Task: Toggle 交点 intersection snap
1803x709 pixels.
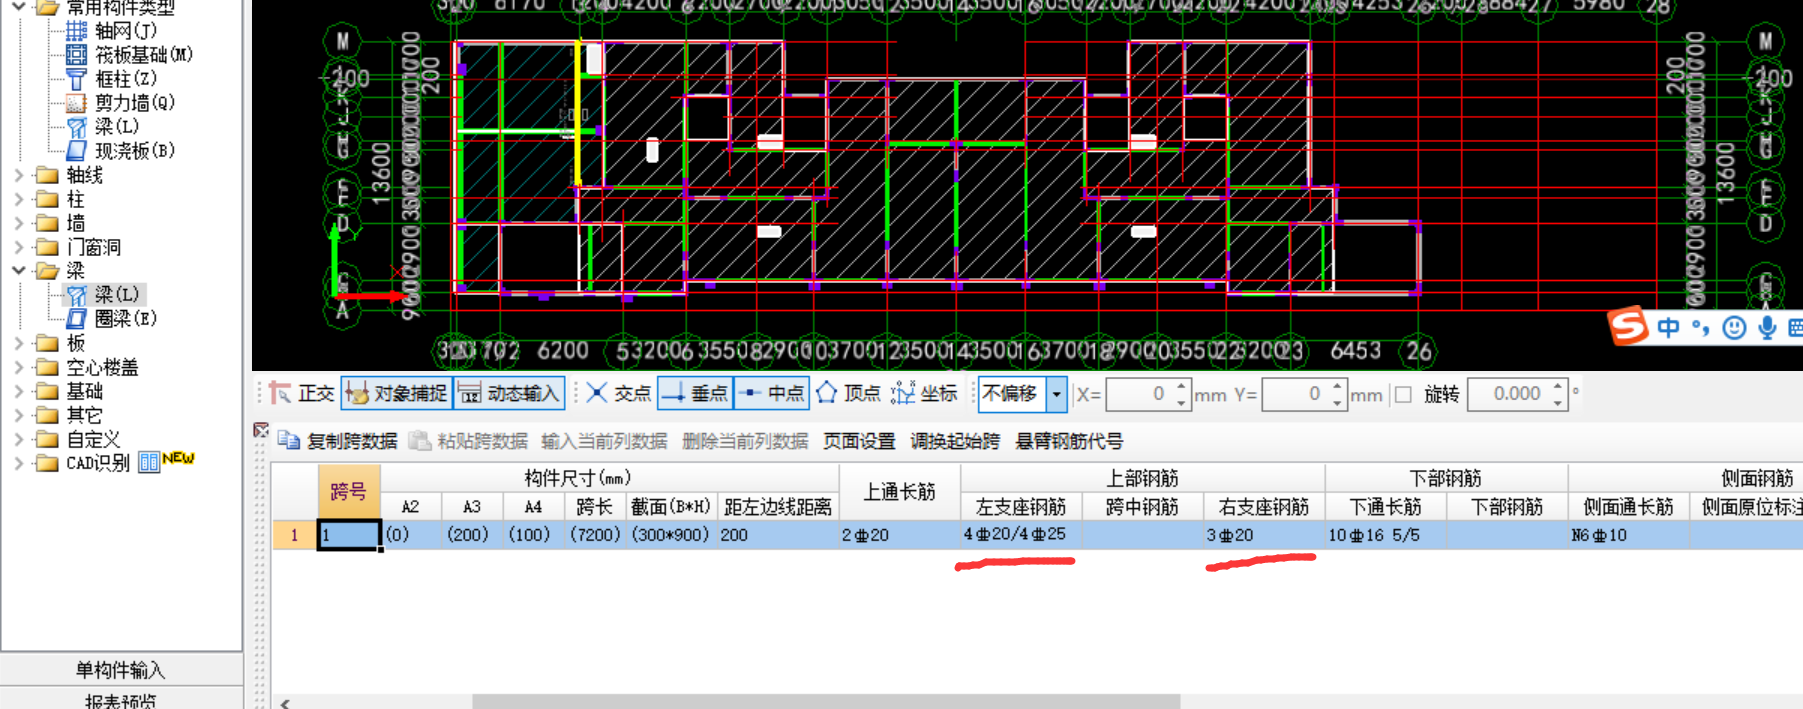Action: click(619, 394)
